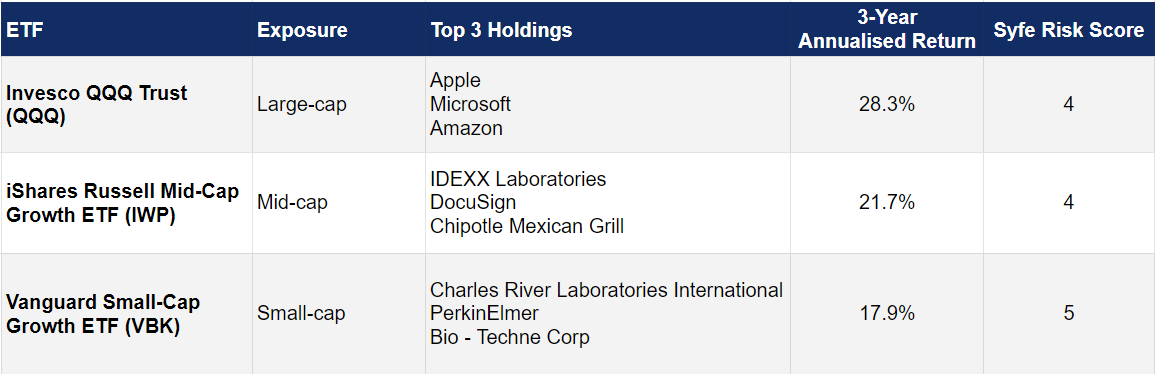The width and height of the screenshot is (1155, 374).
Task: Select Charles River Laboratories International holding
Action: [x=606, y=290]
